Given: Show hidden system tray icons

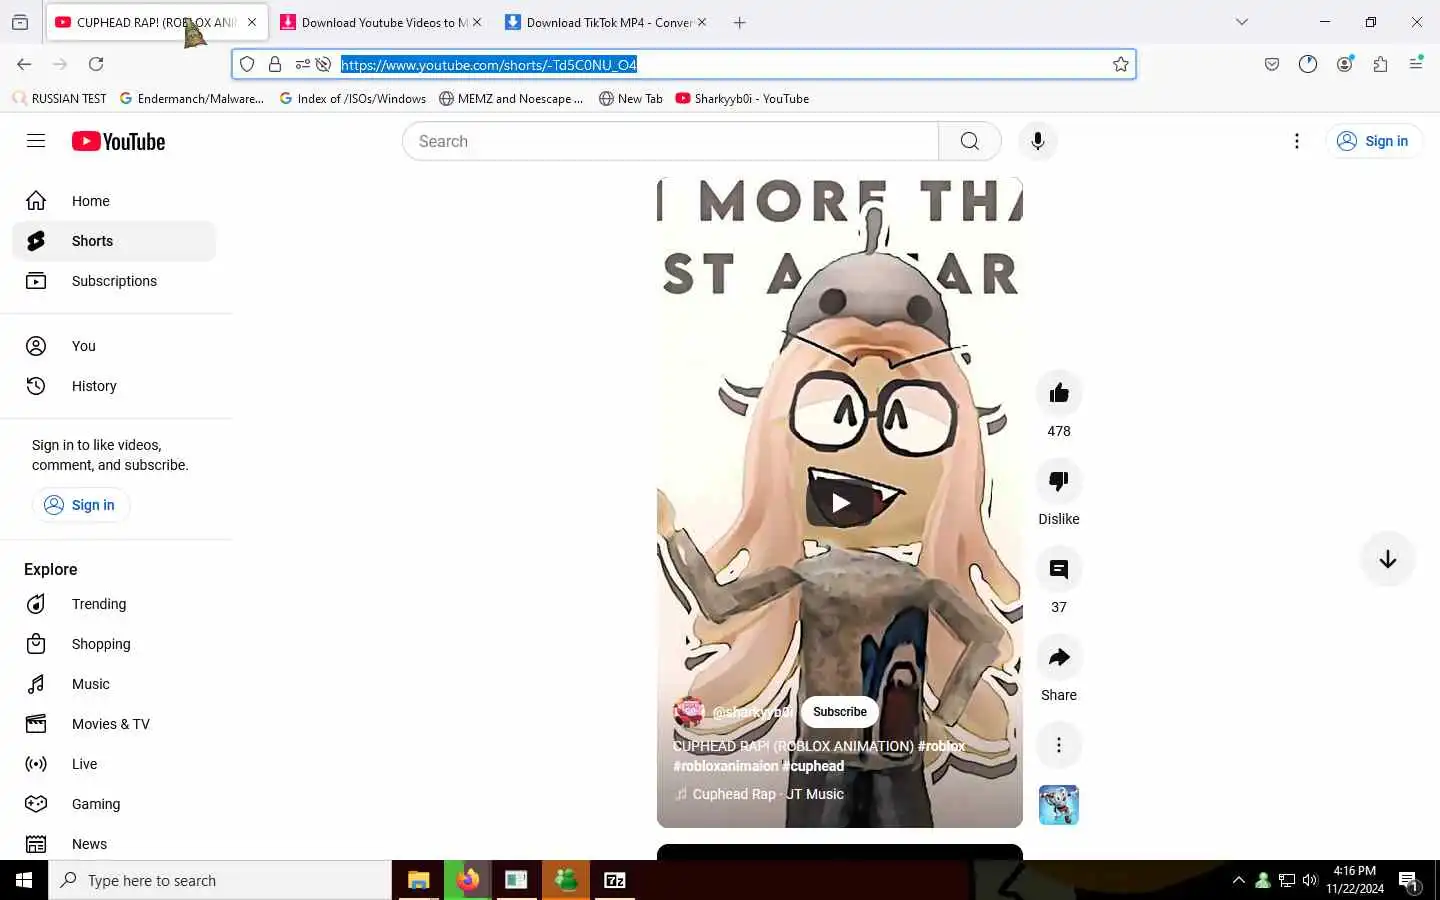Looking at the screenshot, I should (x=1239, y=880).
